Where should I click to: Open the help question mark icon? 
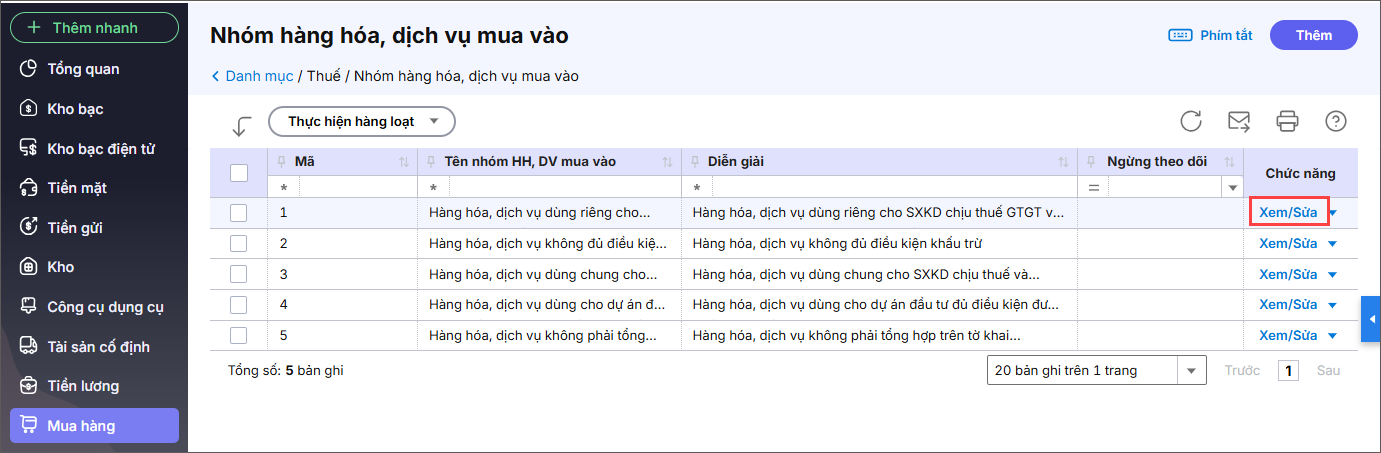pyautogui.click(x=1335, y=121)
